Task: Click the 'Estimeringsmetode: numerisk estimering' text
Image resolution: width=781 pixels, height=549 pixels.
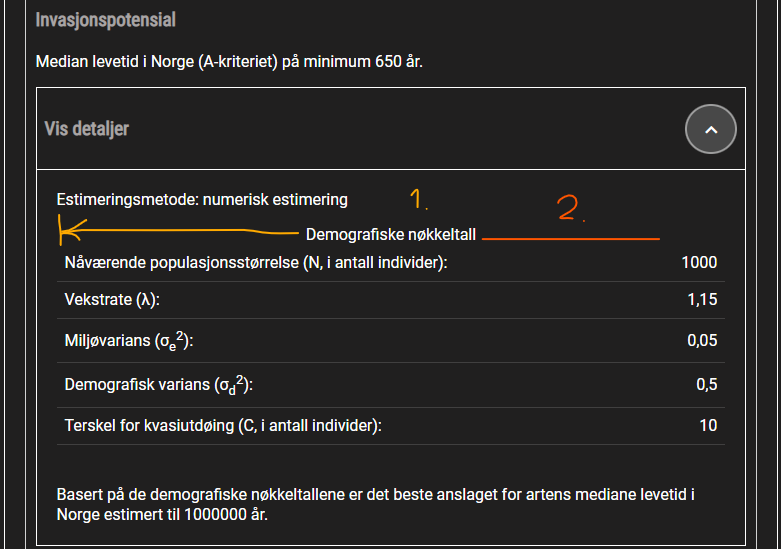Action: click(202, 200)
